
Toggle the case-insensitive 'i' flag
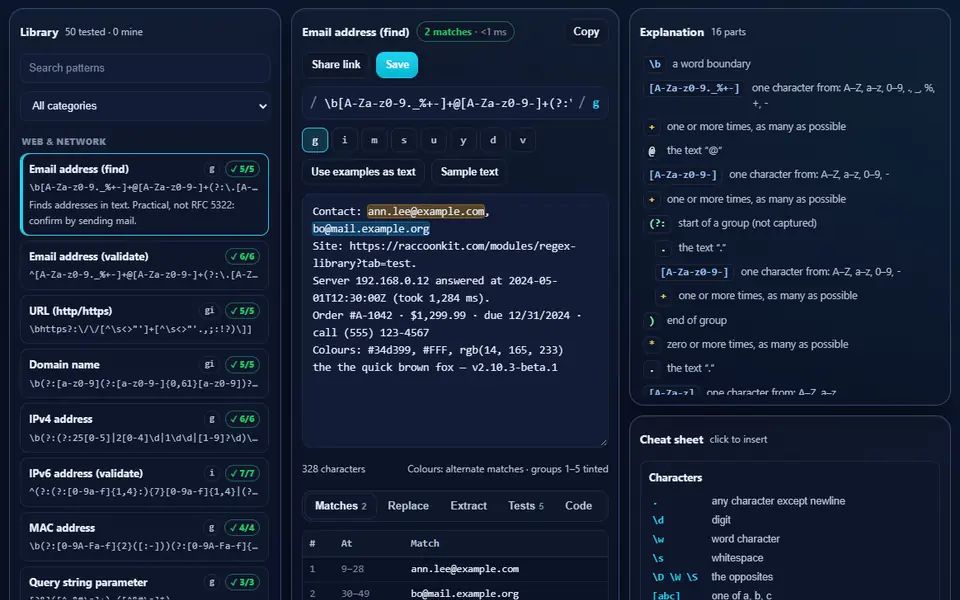(345, 140)
